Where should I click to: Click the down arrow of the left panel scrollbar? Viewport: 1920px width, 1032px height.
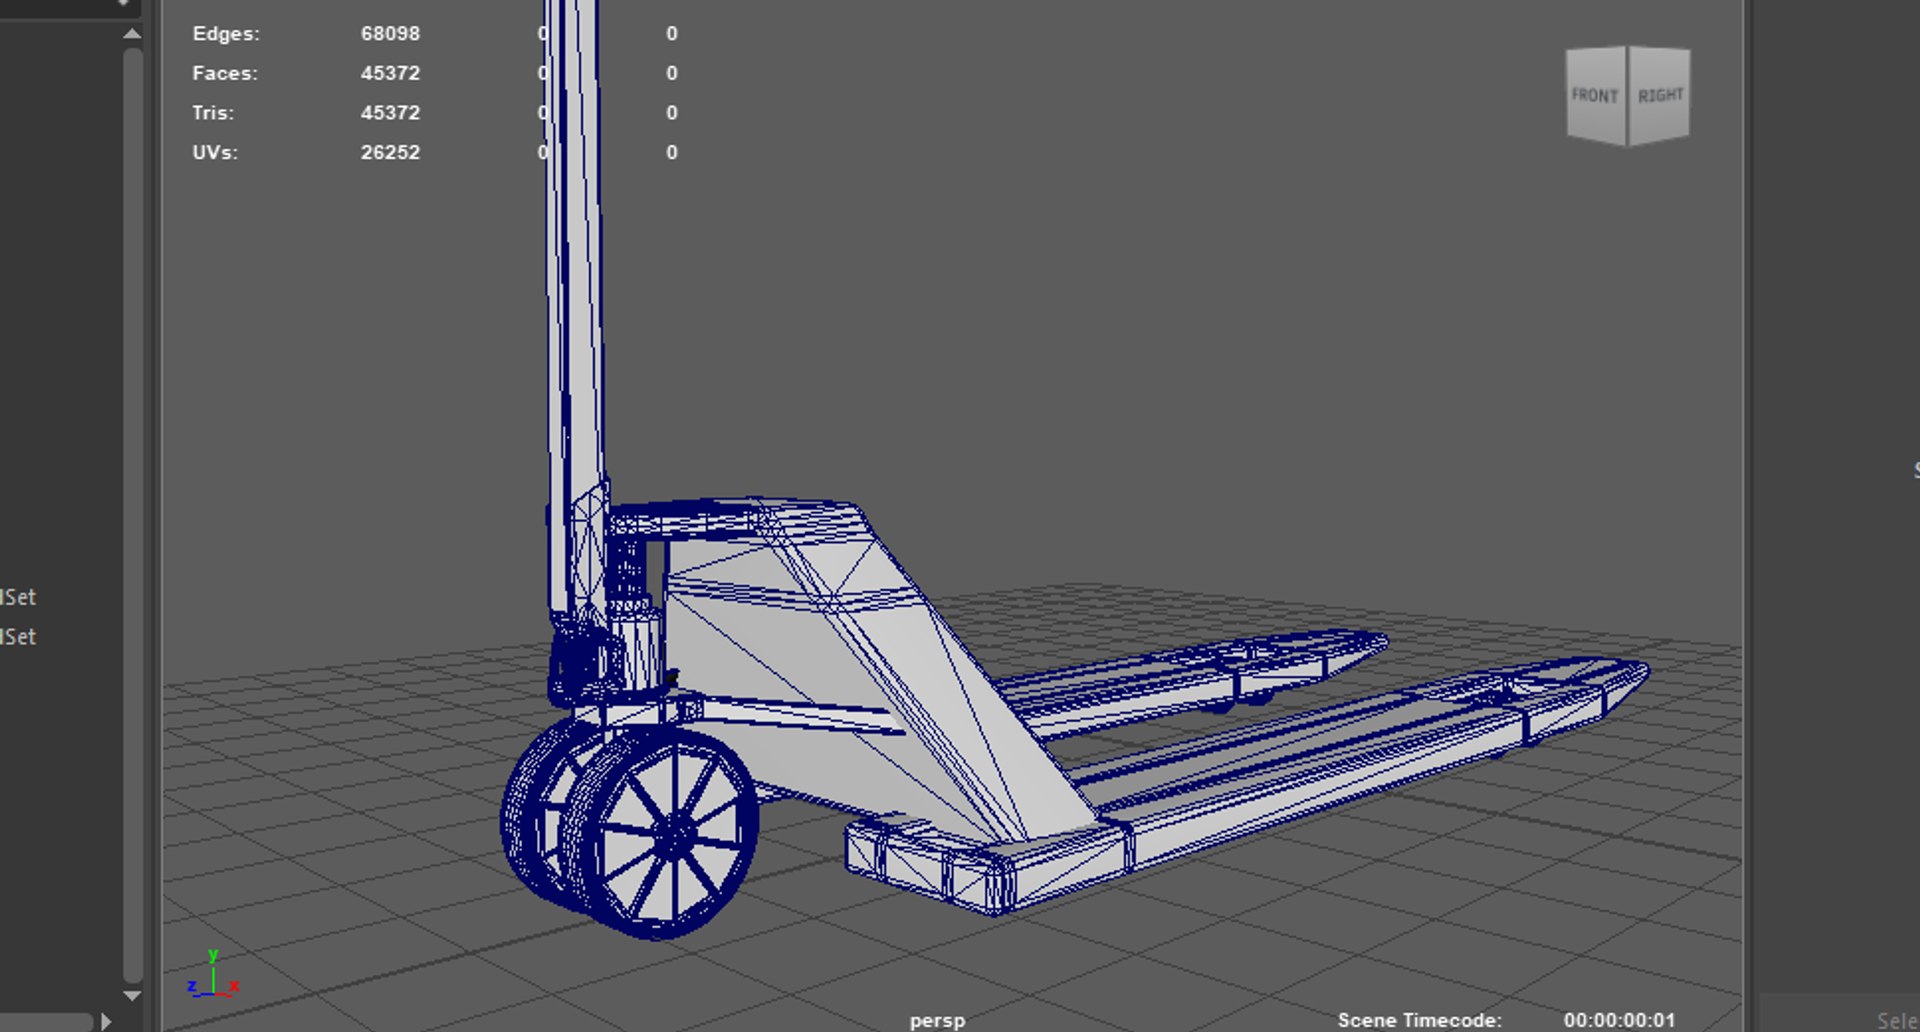[x=132, y=996]
